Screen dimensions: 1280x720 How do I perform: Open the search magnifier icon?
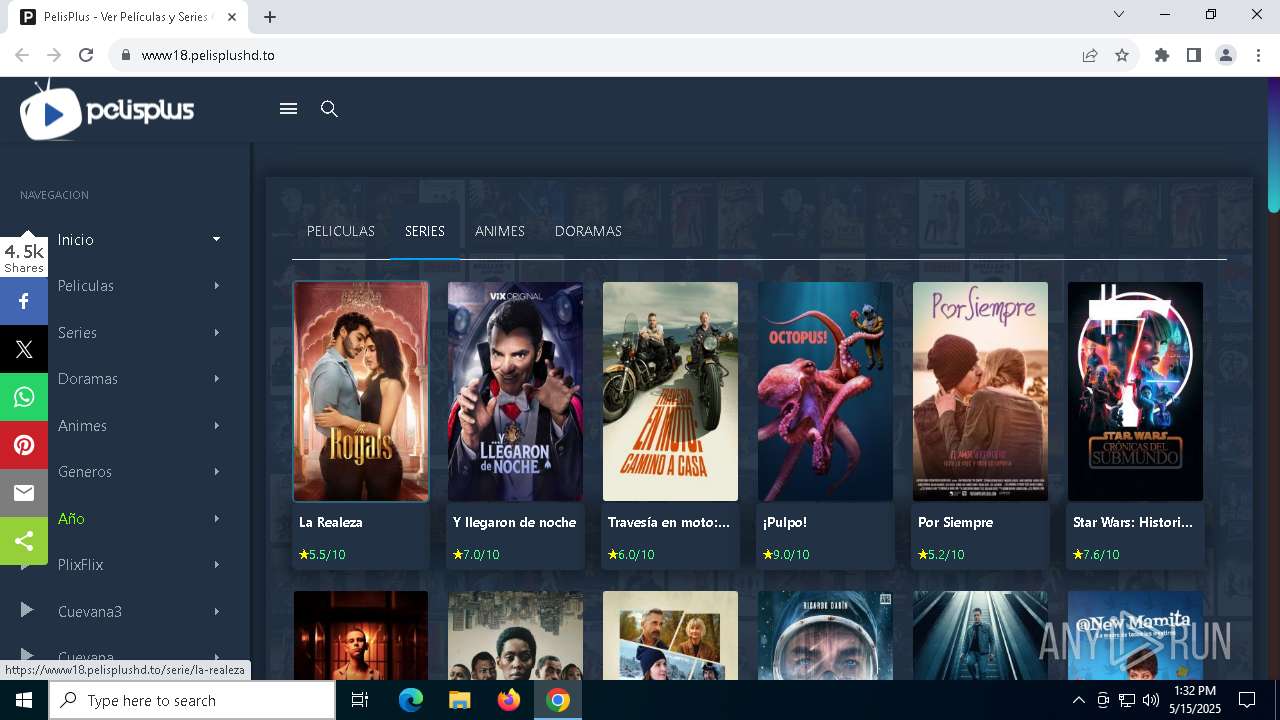[x=329, y=109]
